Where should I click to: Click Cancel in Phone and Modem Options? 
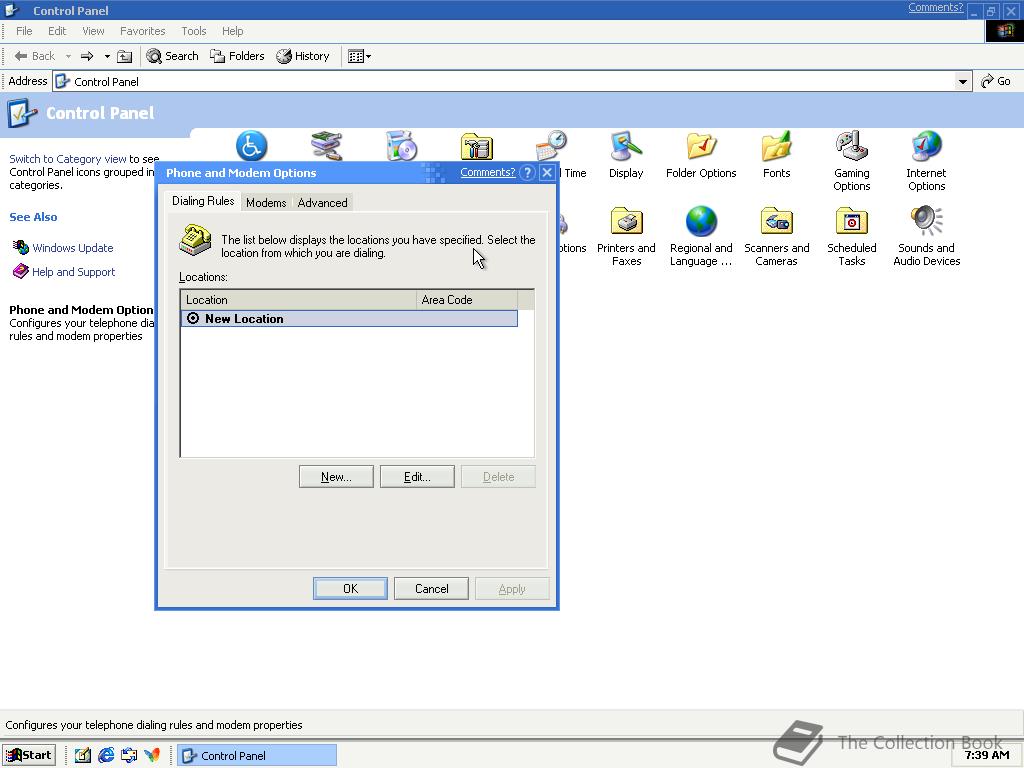(x=432, y=588)
